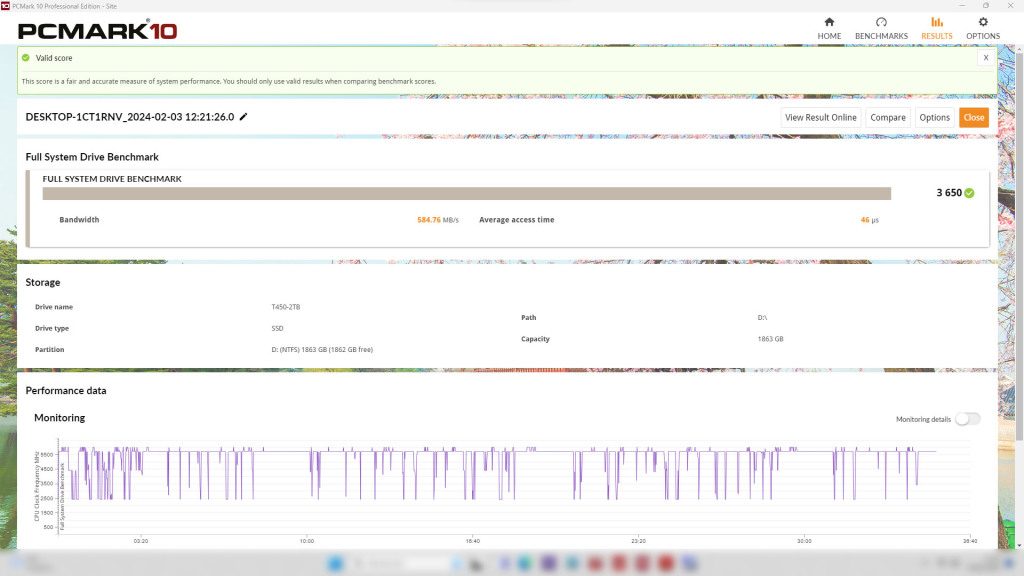Dismiss the Valid score banner with X
This screenshot has height=576, width=1024.
pyautogui.click(x=985, y=57)
